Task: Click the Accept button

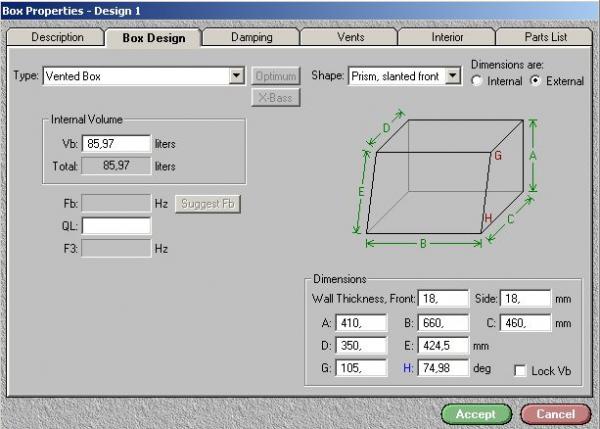Action: [476, 413]
